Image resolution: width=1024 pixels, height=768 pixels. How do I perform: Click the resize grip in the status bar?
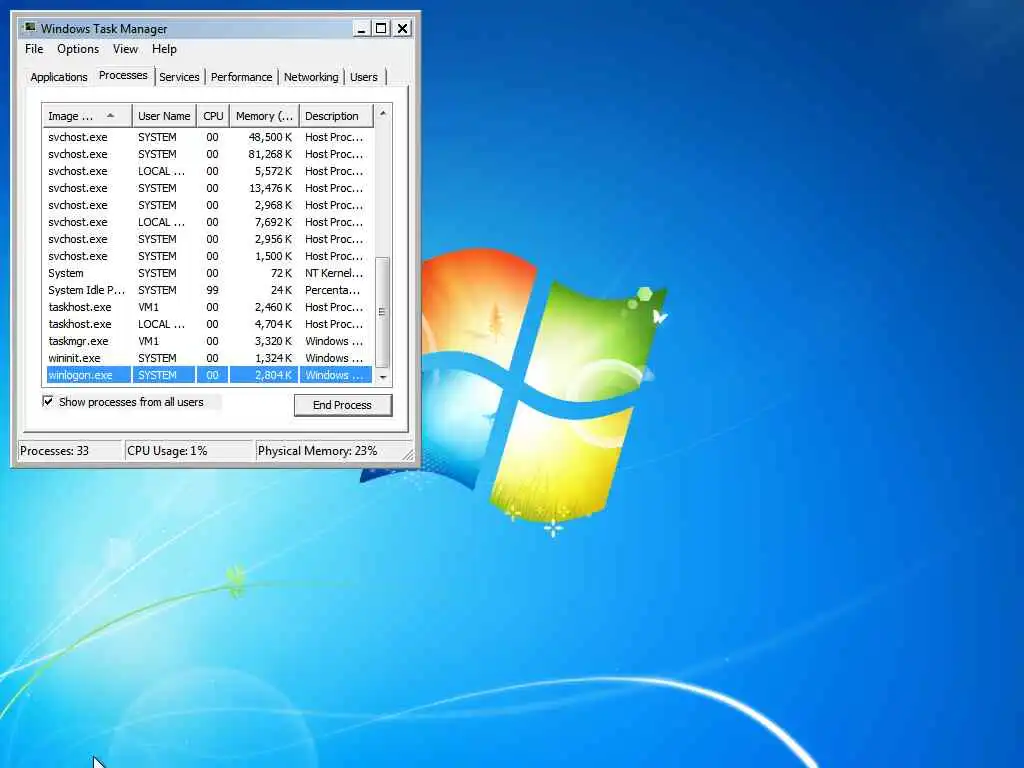coord(408,455)
